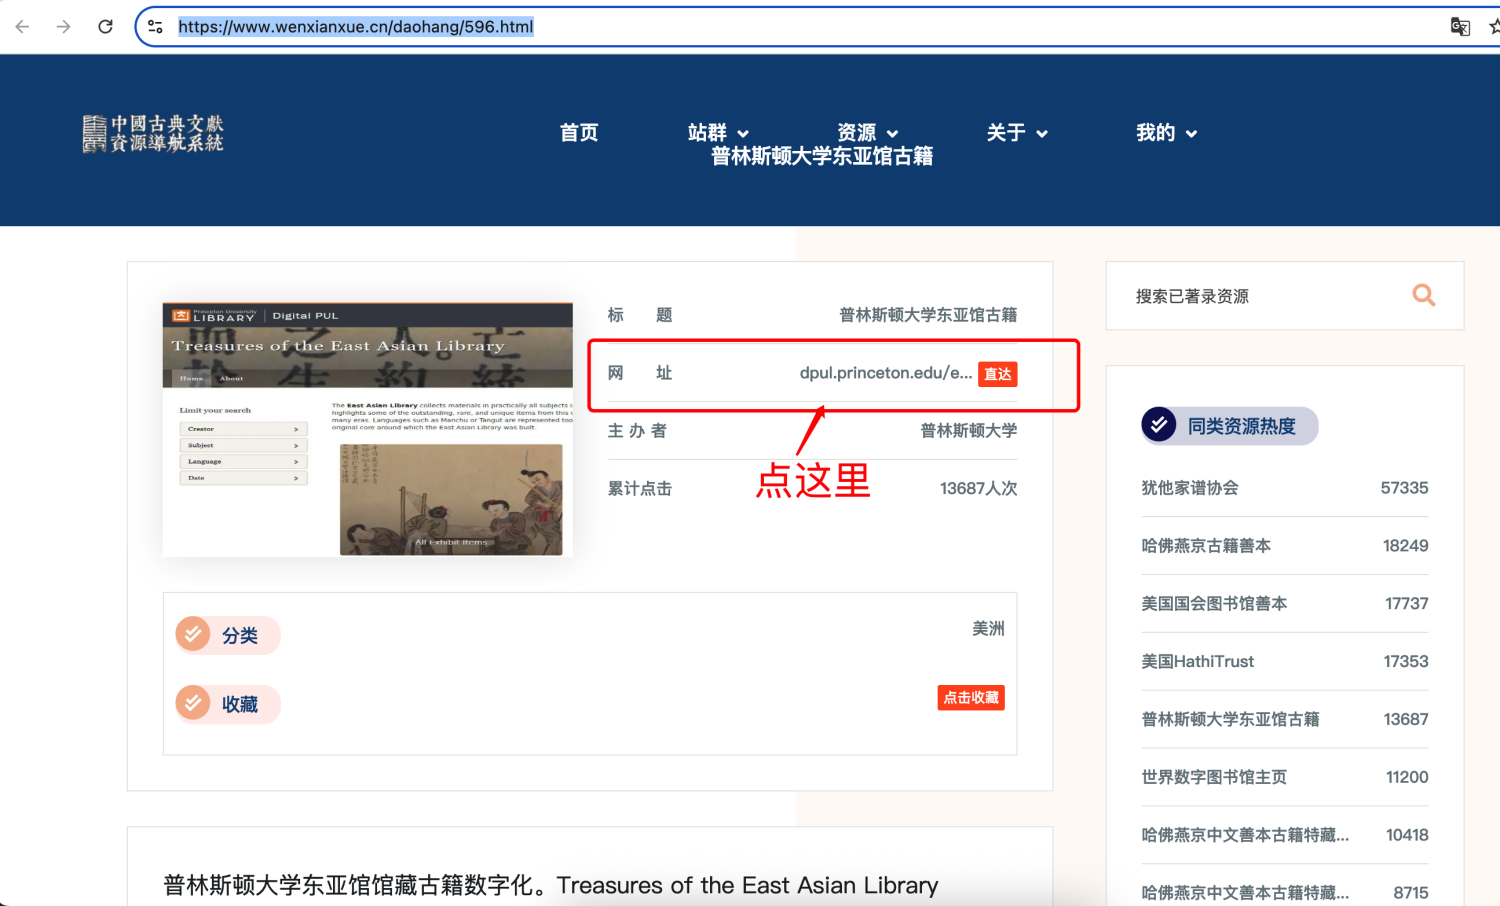Reload the page with refresh icon
The image size is (1500, 906).
pos(105,27)
